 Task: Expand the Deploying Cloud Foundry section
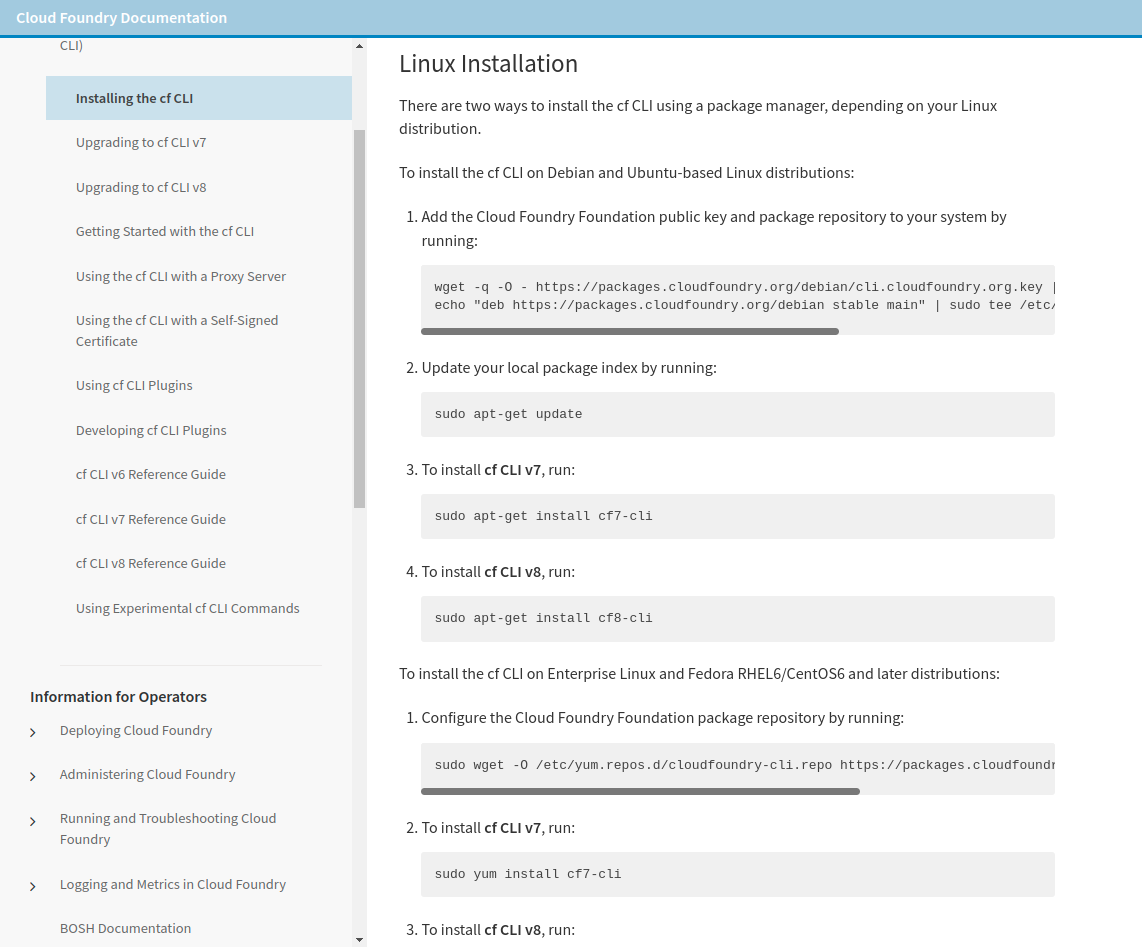tap(33, 732)
